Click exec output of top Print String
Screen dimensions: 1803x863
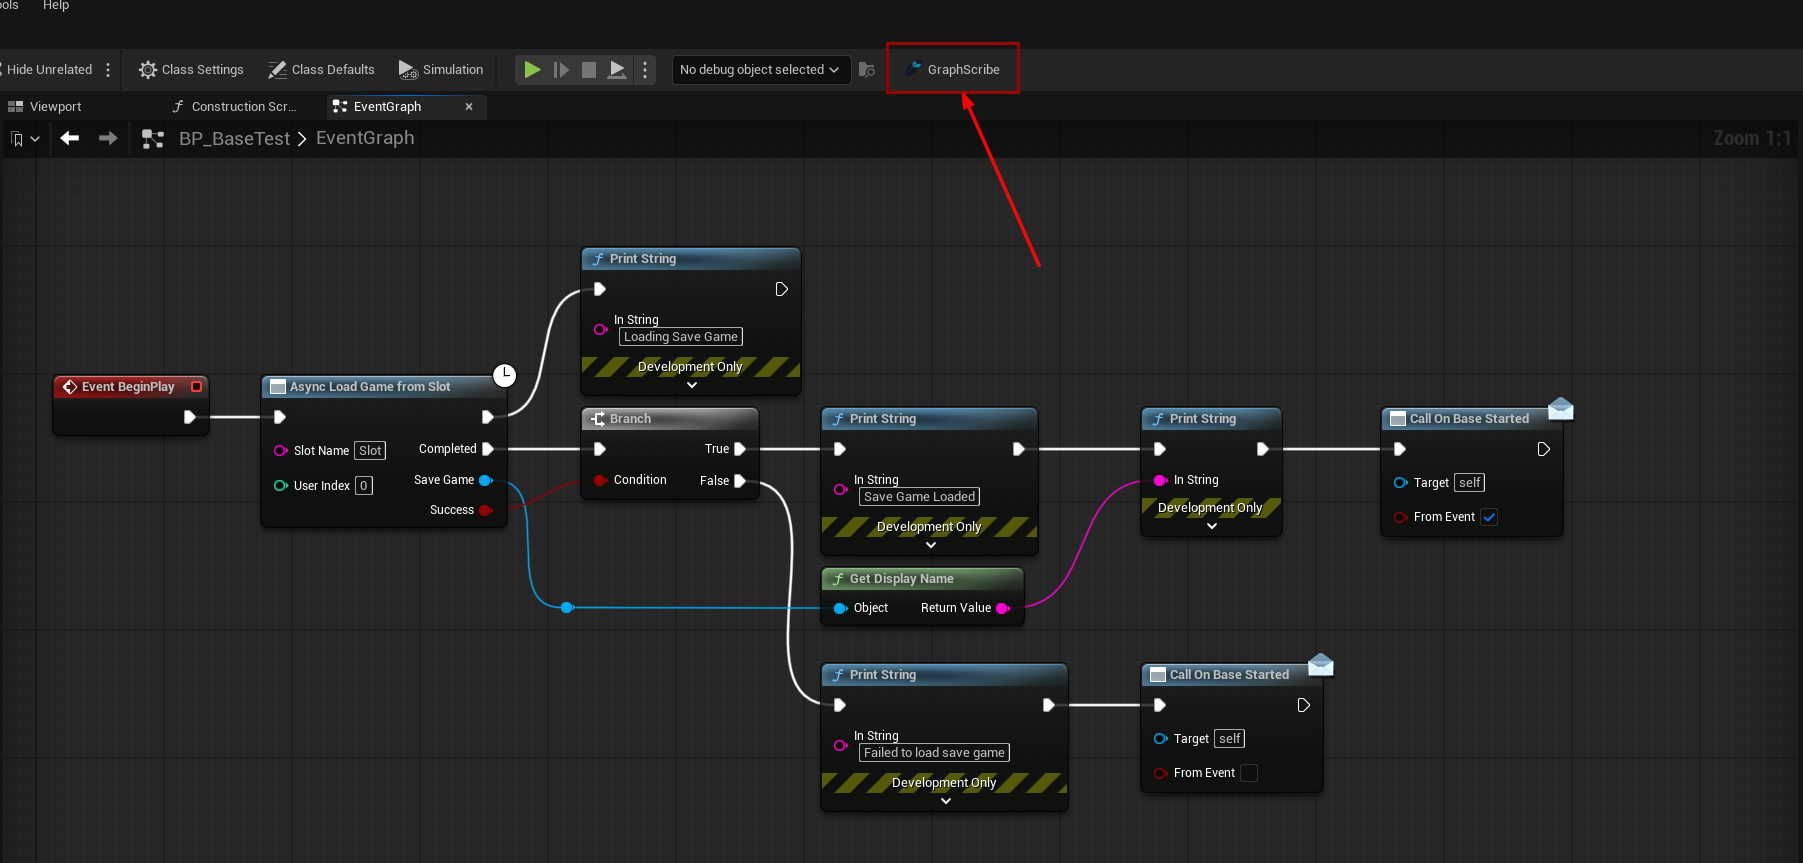(782, 289)
